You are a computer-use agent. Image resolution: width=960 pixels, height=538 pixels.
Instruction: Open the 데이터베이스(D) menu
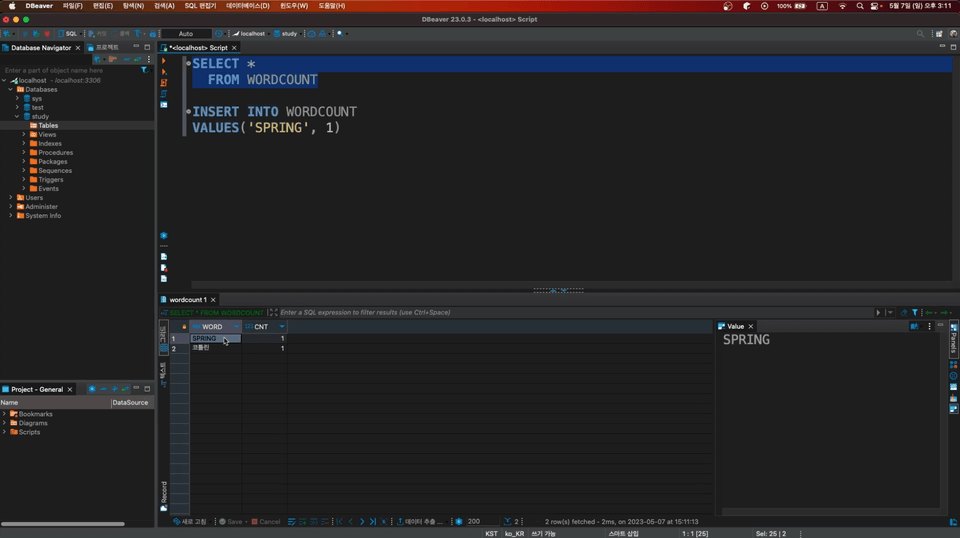click(247, 6)
